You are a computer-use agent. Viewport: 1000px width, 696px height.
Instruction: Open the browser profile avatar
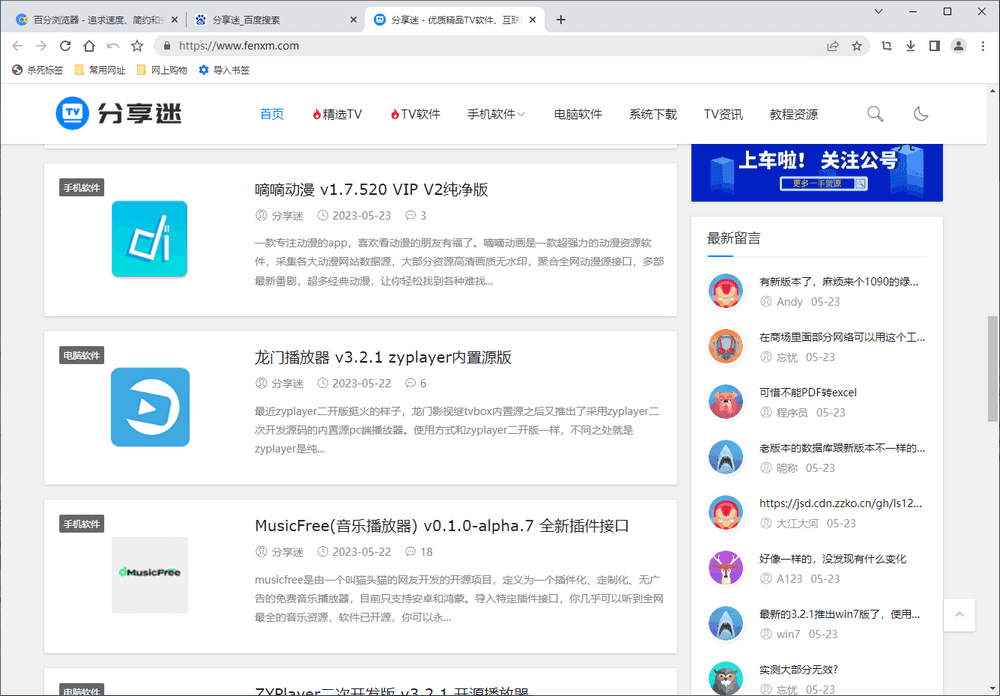(958, 45)
